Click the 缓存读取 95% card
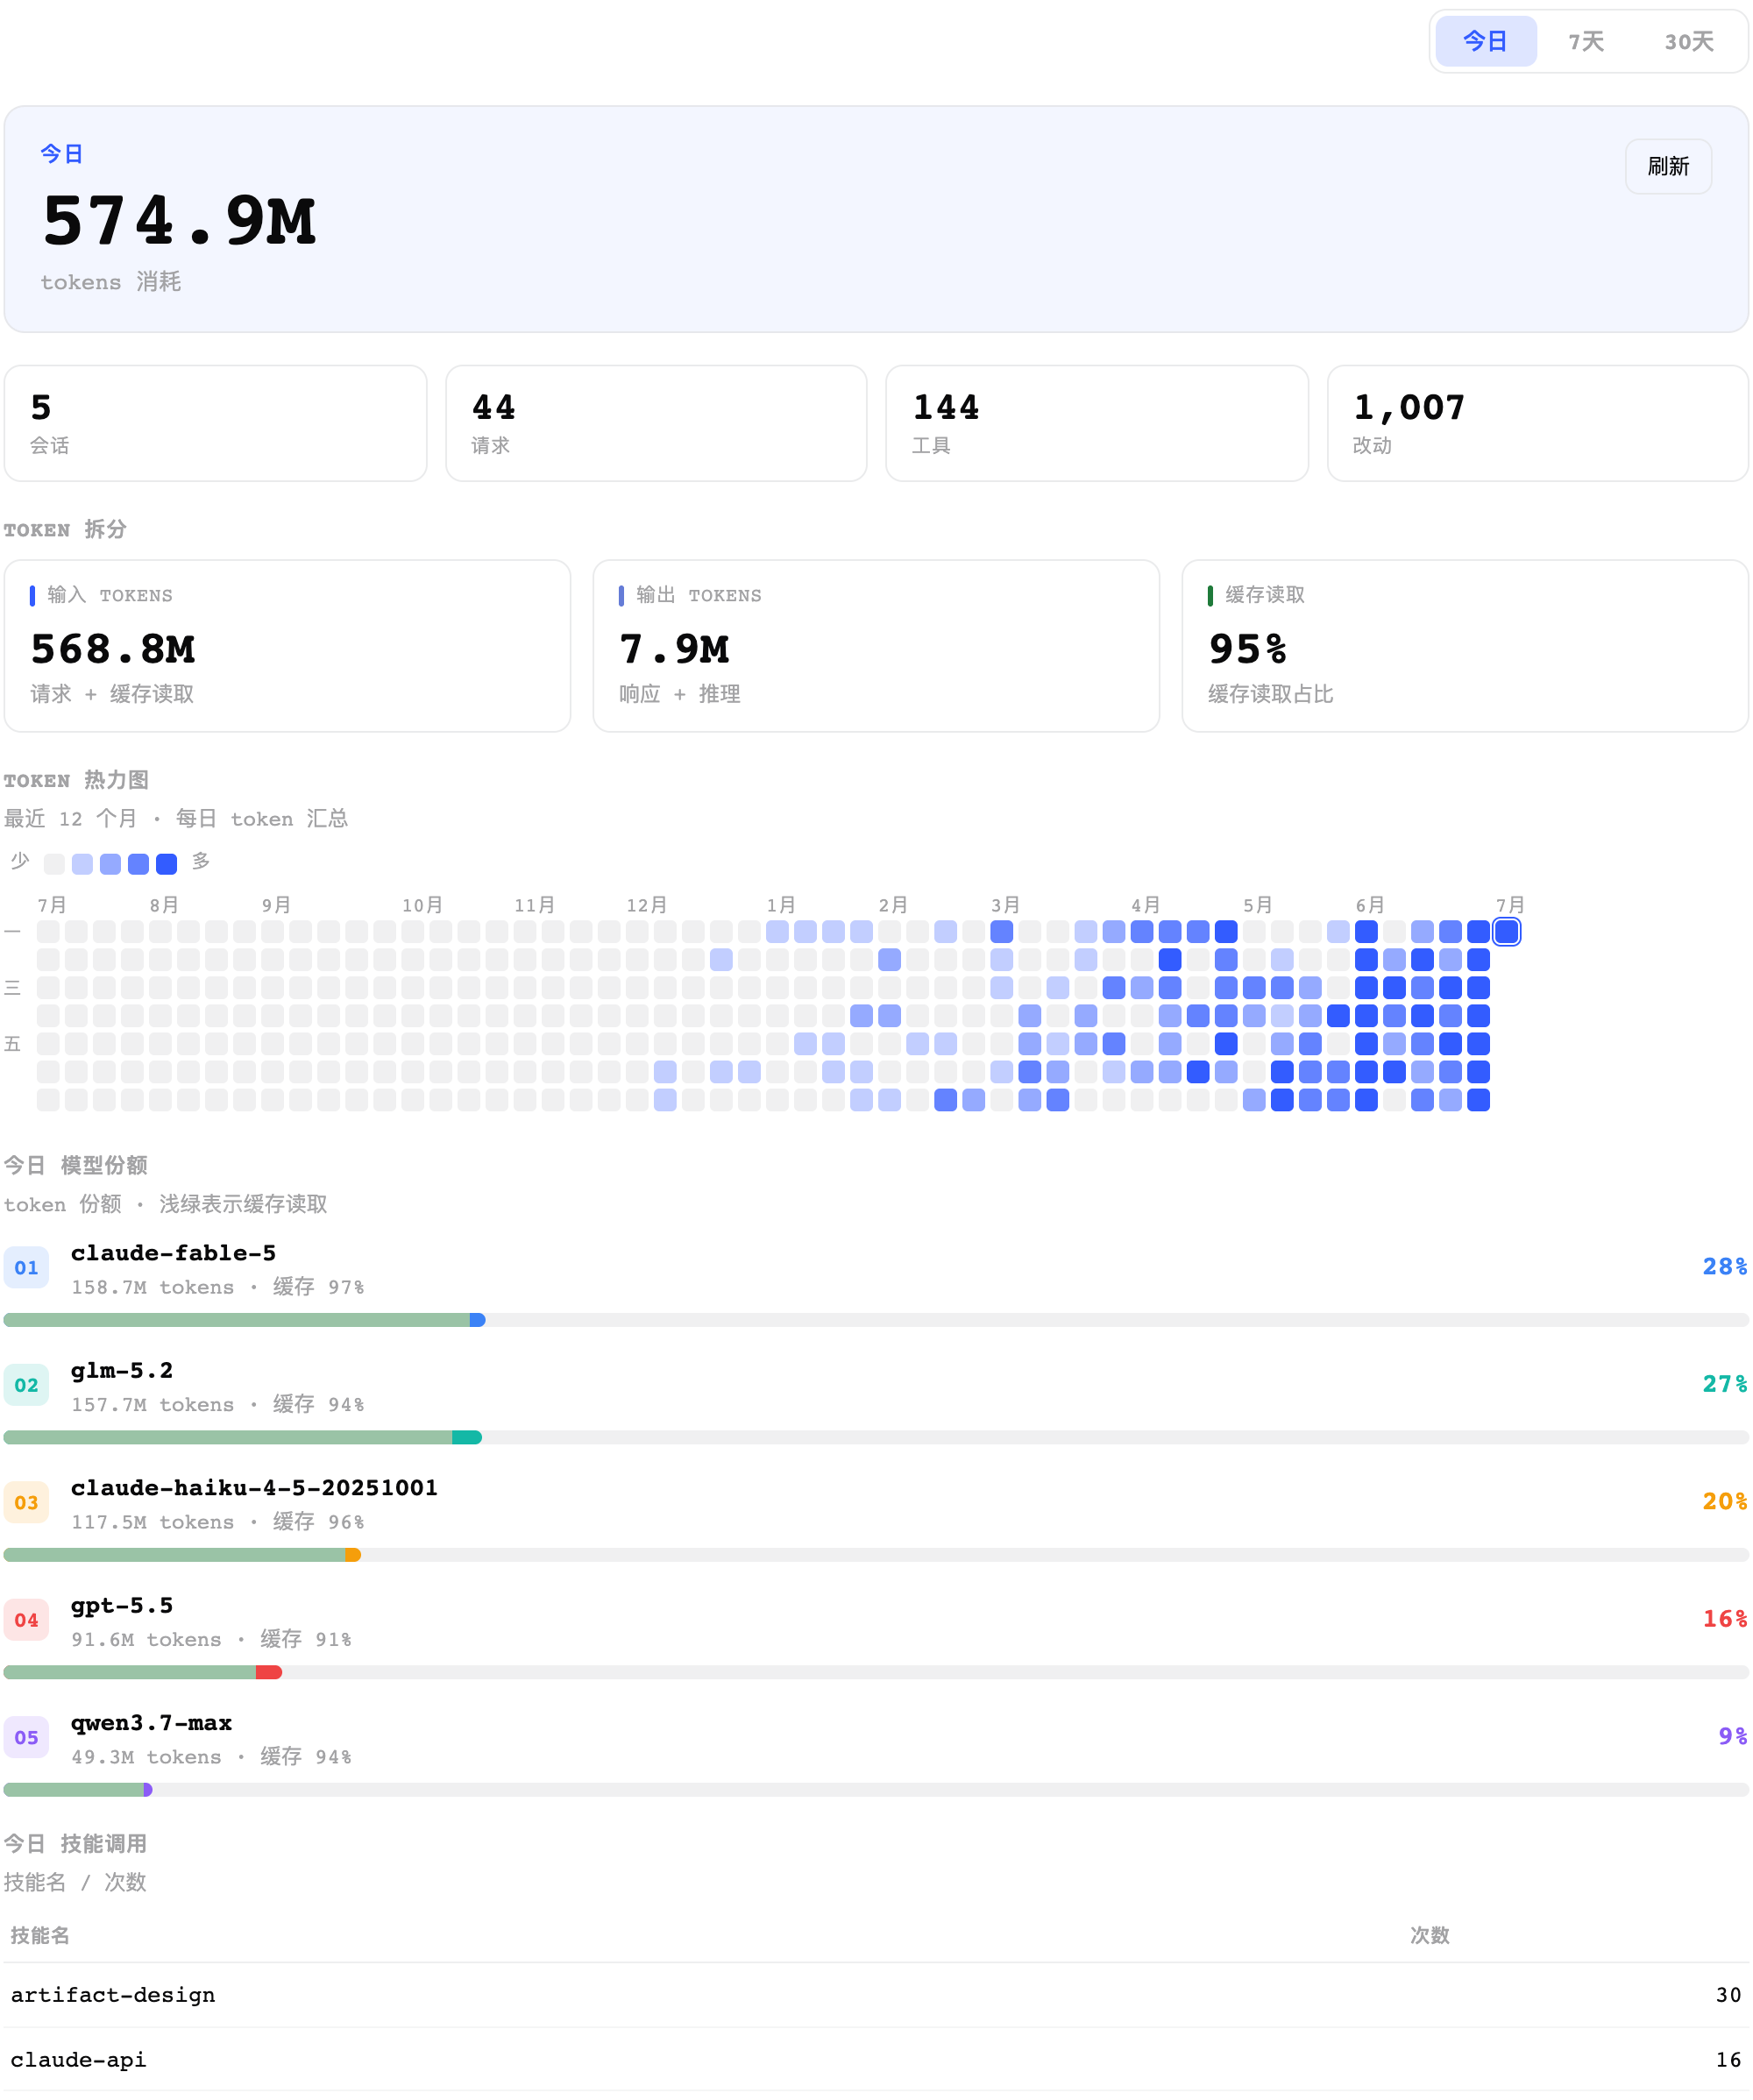This screenshot has width=1753, height=2100. (1465, 646)
